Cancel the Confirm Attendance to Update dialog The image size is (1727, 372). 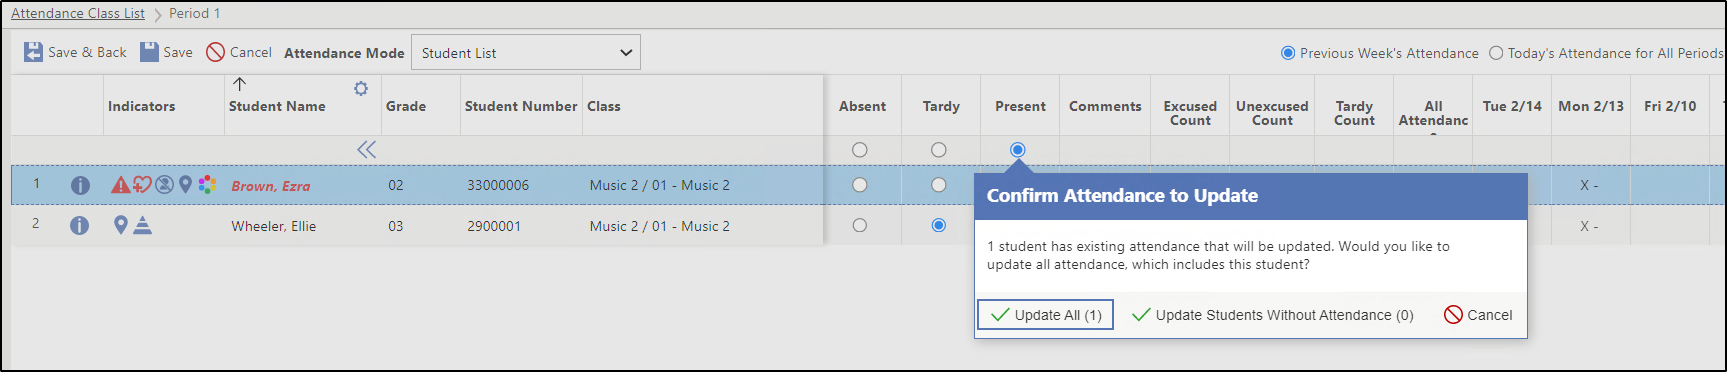(x=1478, y=315)
